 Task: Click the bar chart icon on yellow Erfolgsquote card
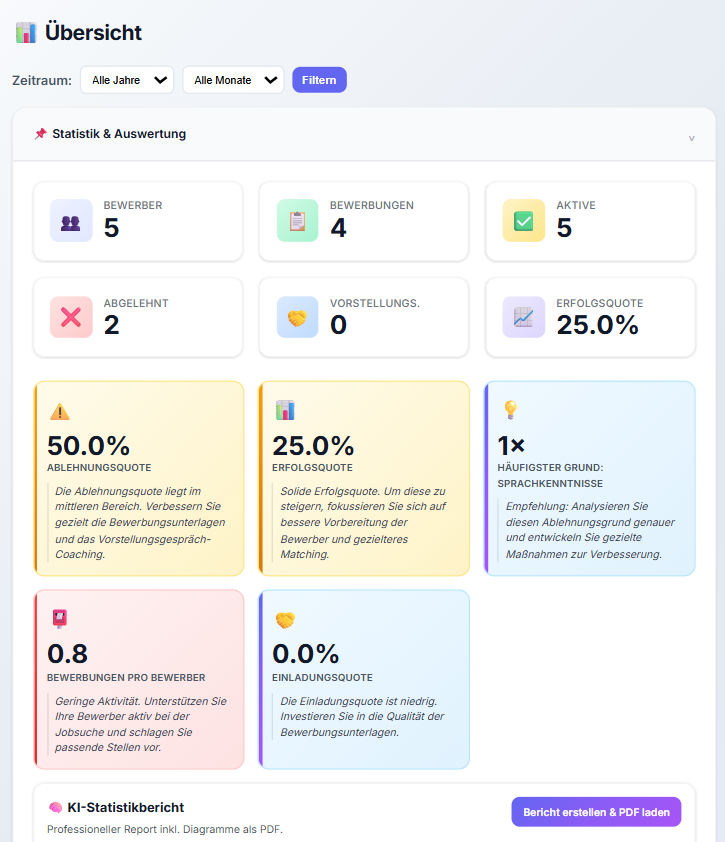coord(285,411)
